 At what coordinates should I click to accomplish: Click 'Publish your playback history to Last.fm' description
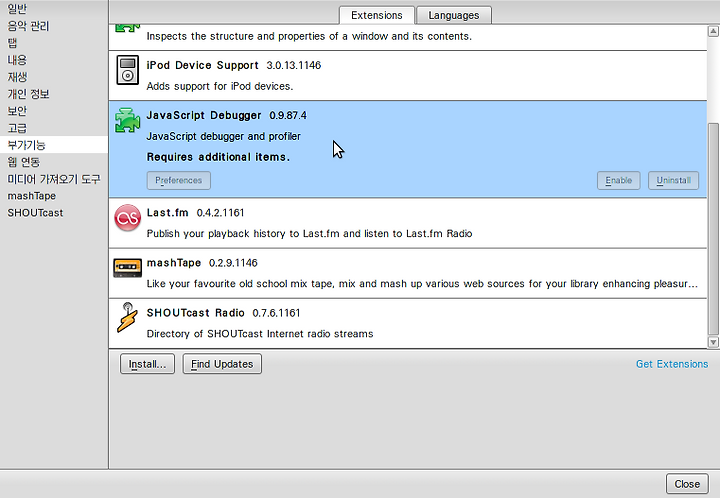309,234
